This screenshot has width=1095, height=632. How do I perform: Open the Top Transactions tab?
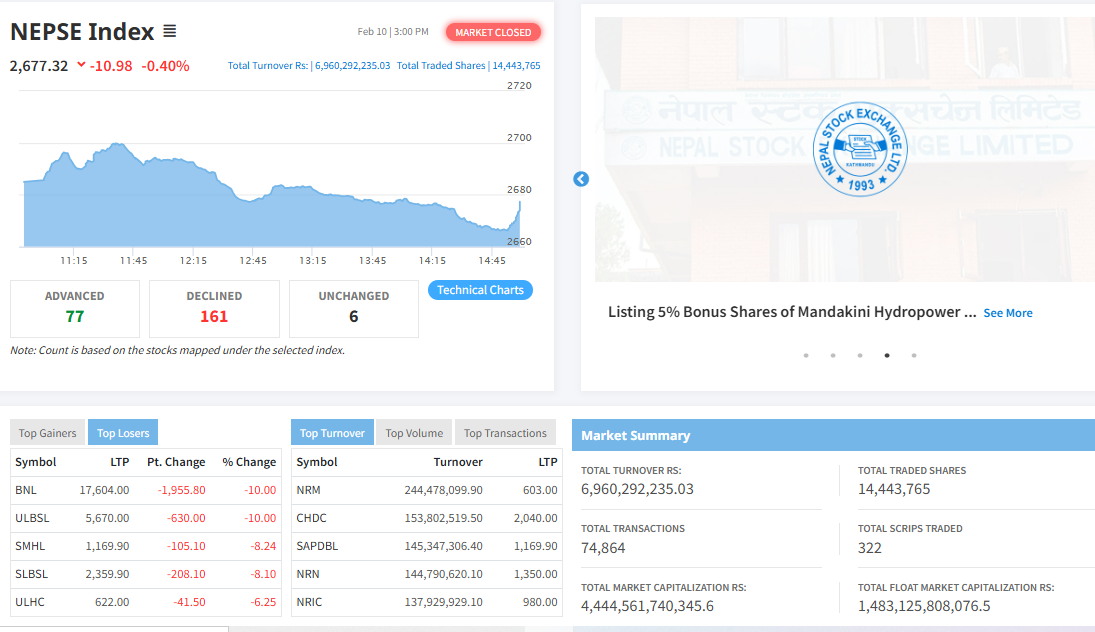(505, 433)
